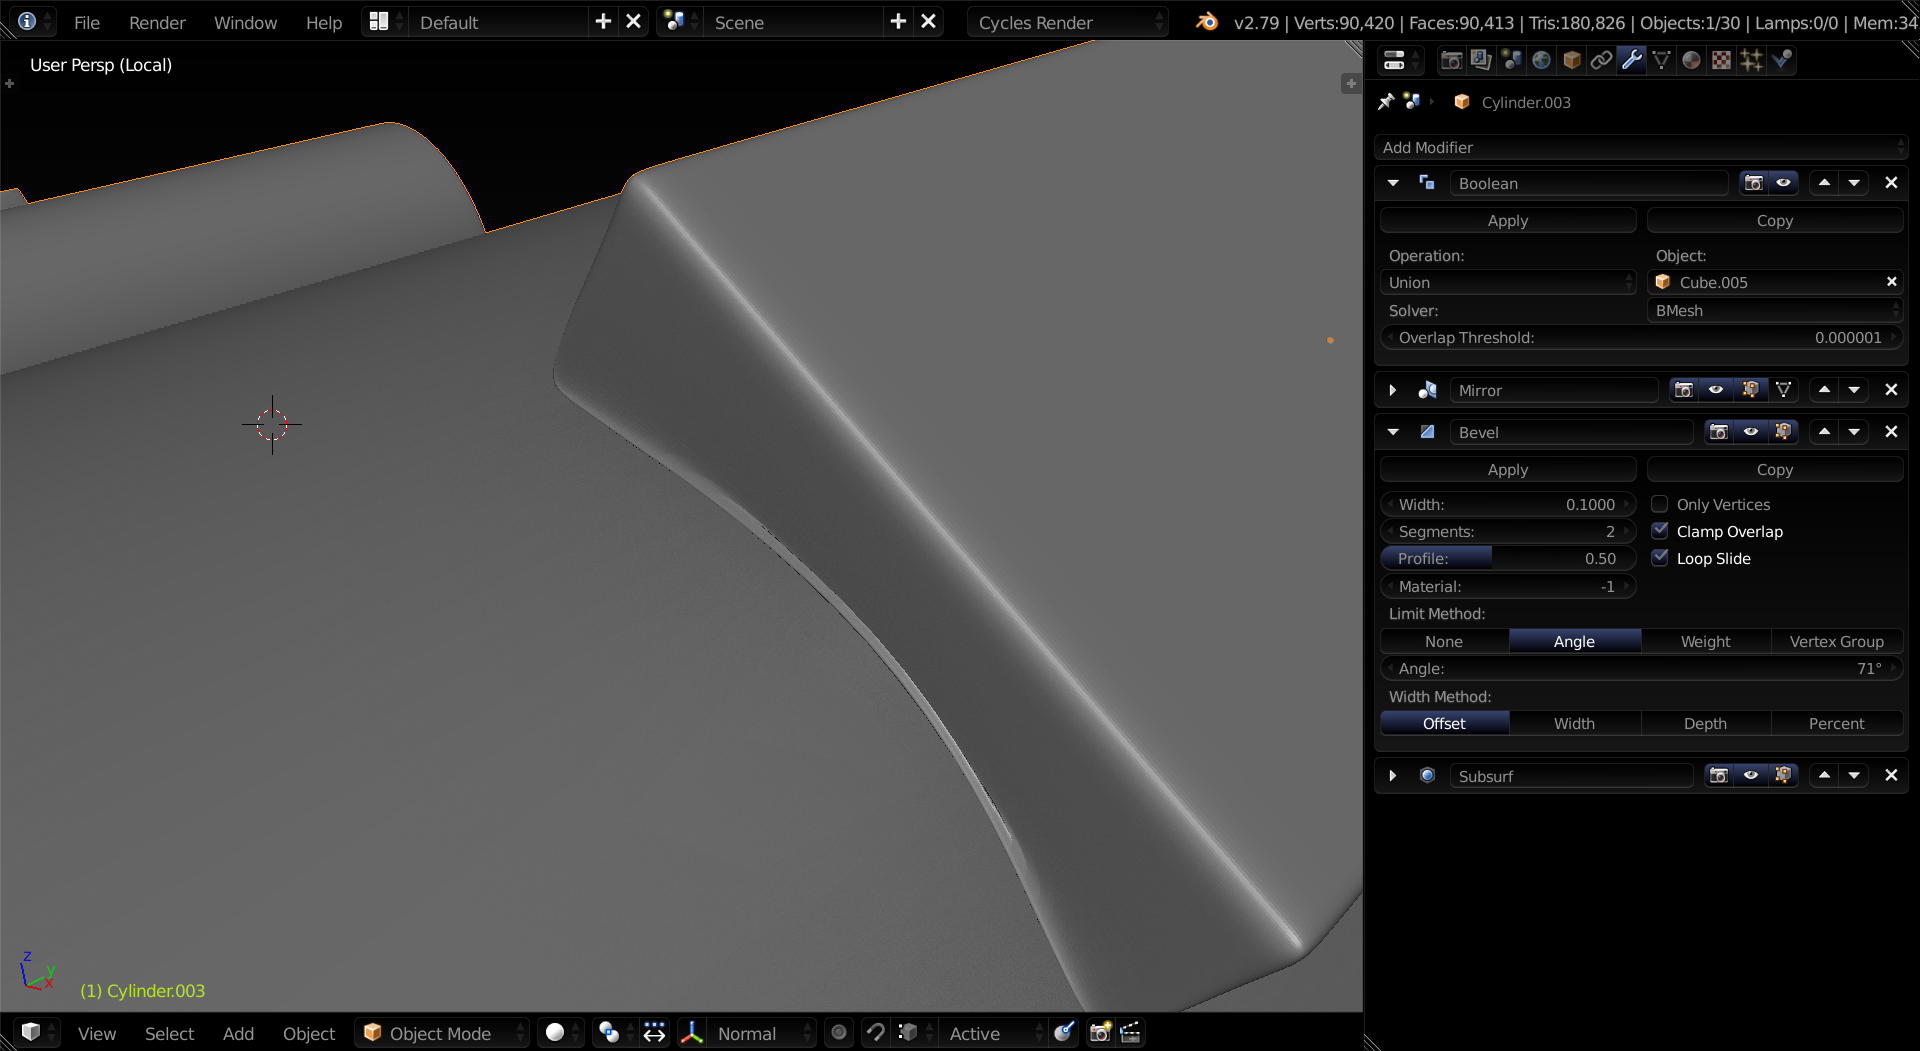Open the Scene properties tab
The height and width of the screenshot is (1051, 1920).
pyautogui.click(x=1511, y=60)
